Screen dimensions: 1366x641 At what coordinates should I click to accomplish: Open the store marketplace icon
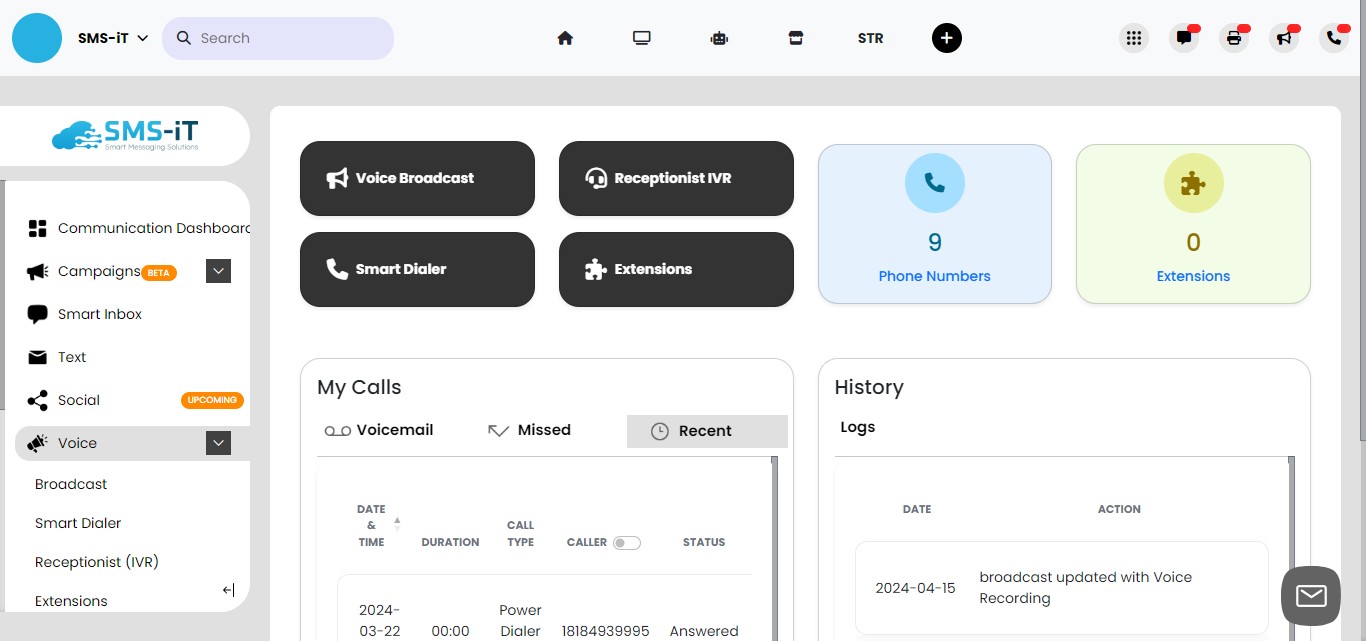click(x=796, y=38)
